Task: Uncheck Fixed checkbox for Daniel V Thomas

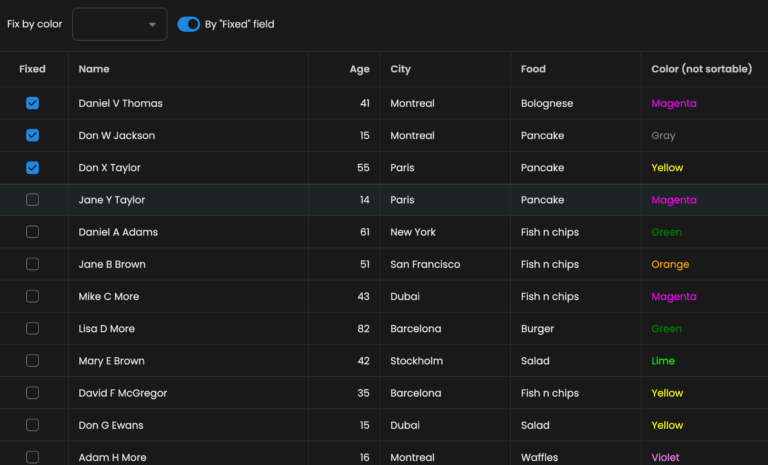Action: (33, 103)
